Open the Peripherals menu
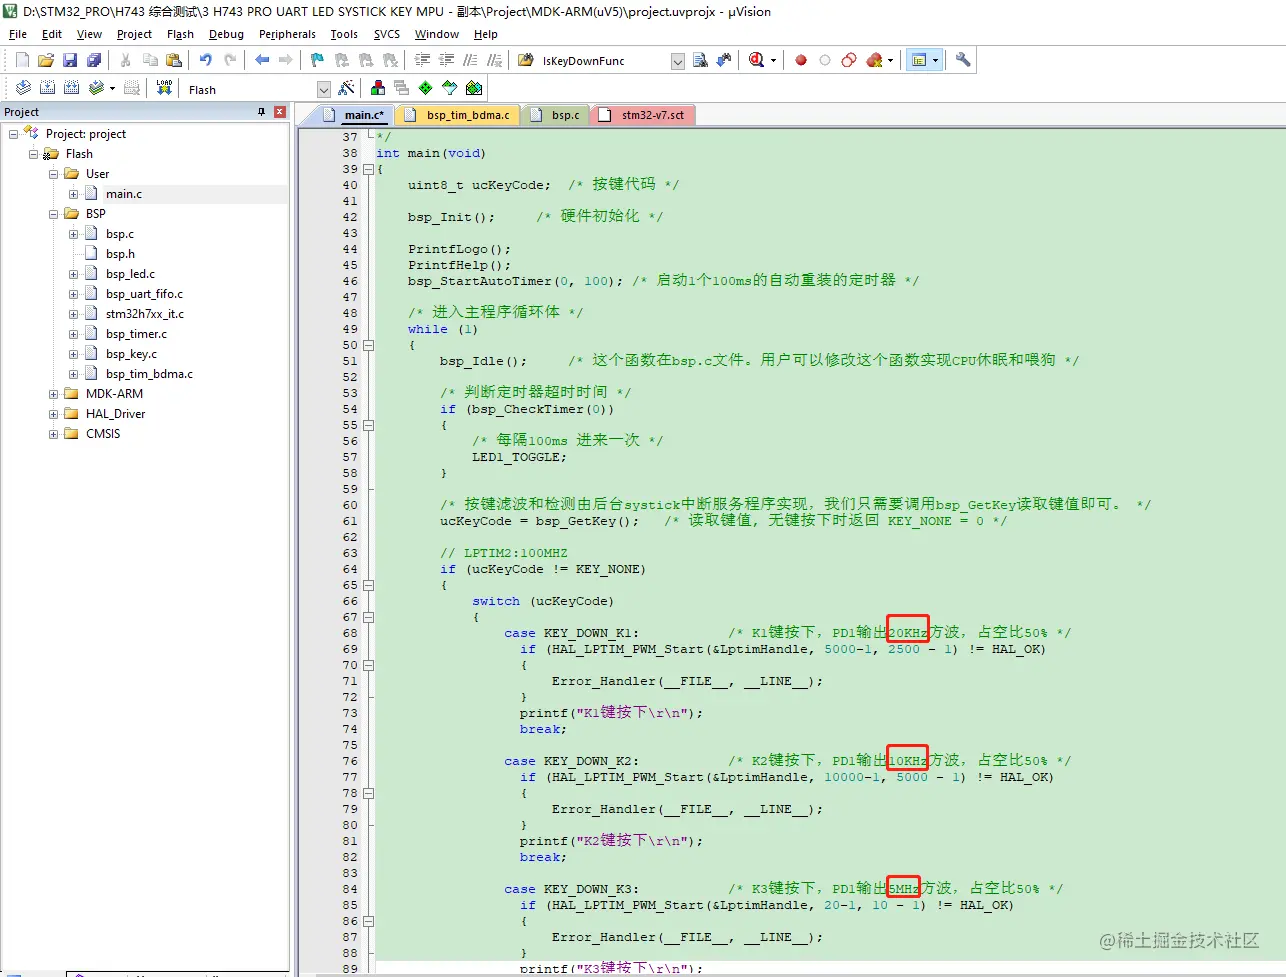Screen dimensions: 1286x977 coord(287,34)
